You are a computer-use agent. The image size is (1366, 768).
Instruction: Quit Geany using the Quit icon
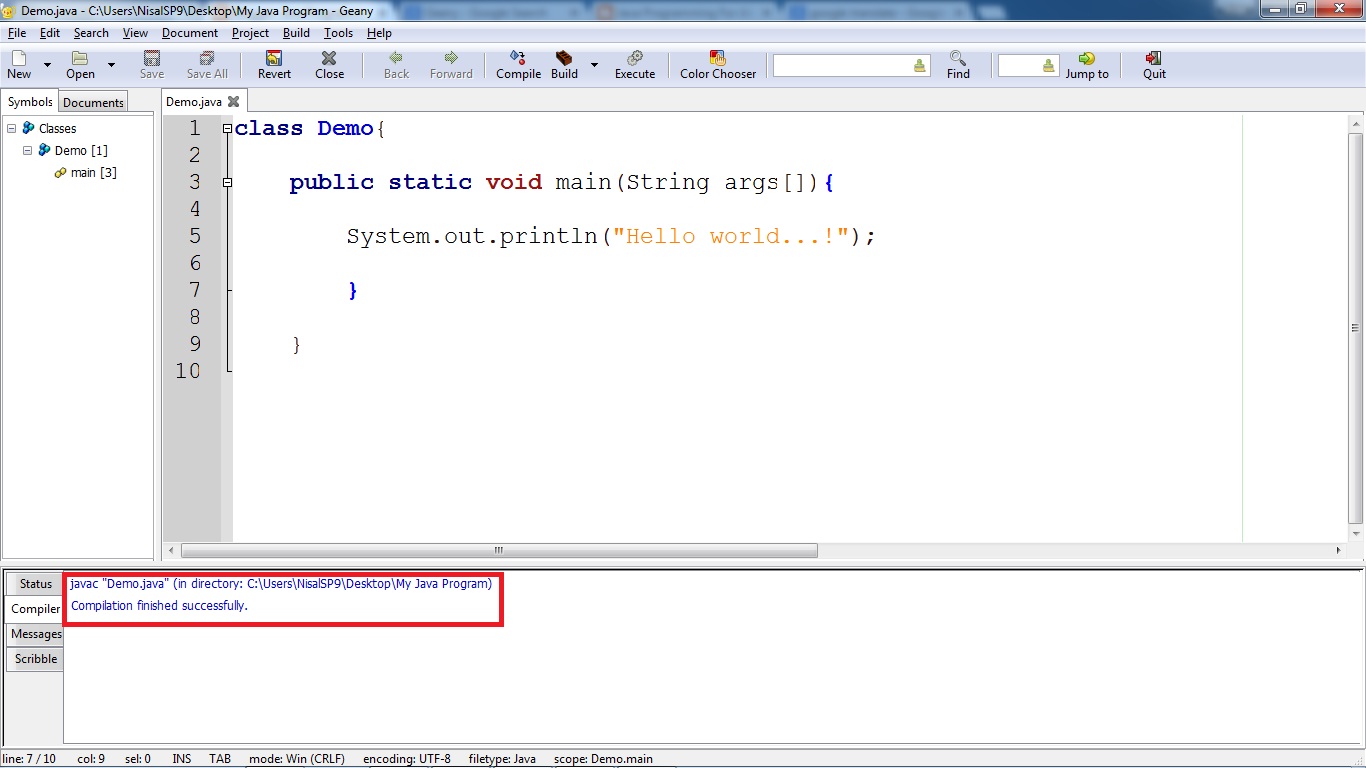(x=1154, y=65)
